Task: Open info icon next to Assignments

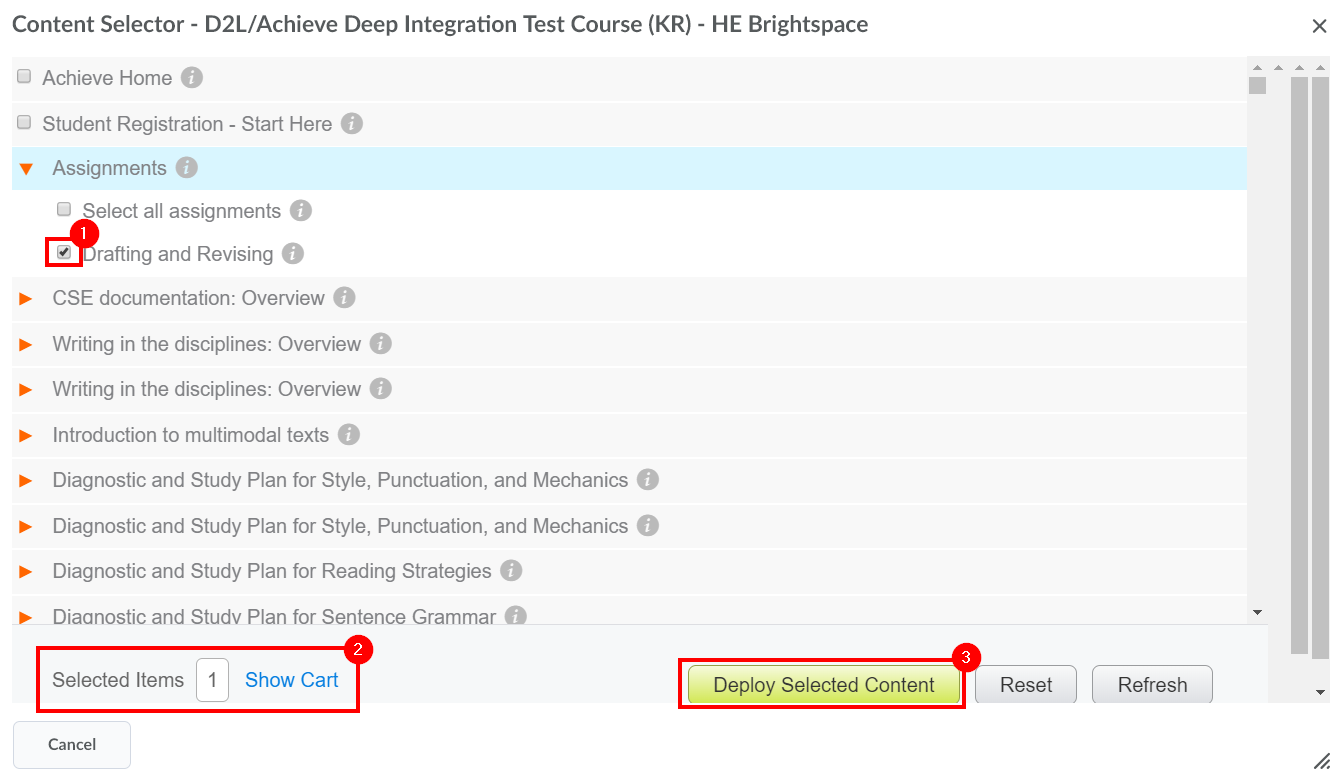Action: point(186,168)
